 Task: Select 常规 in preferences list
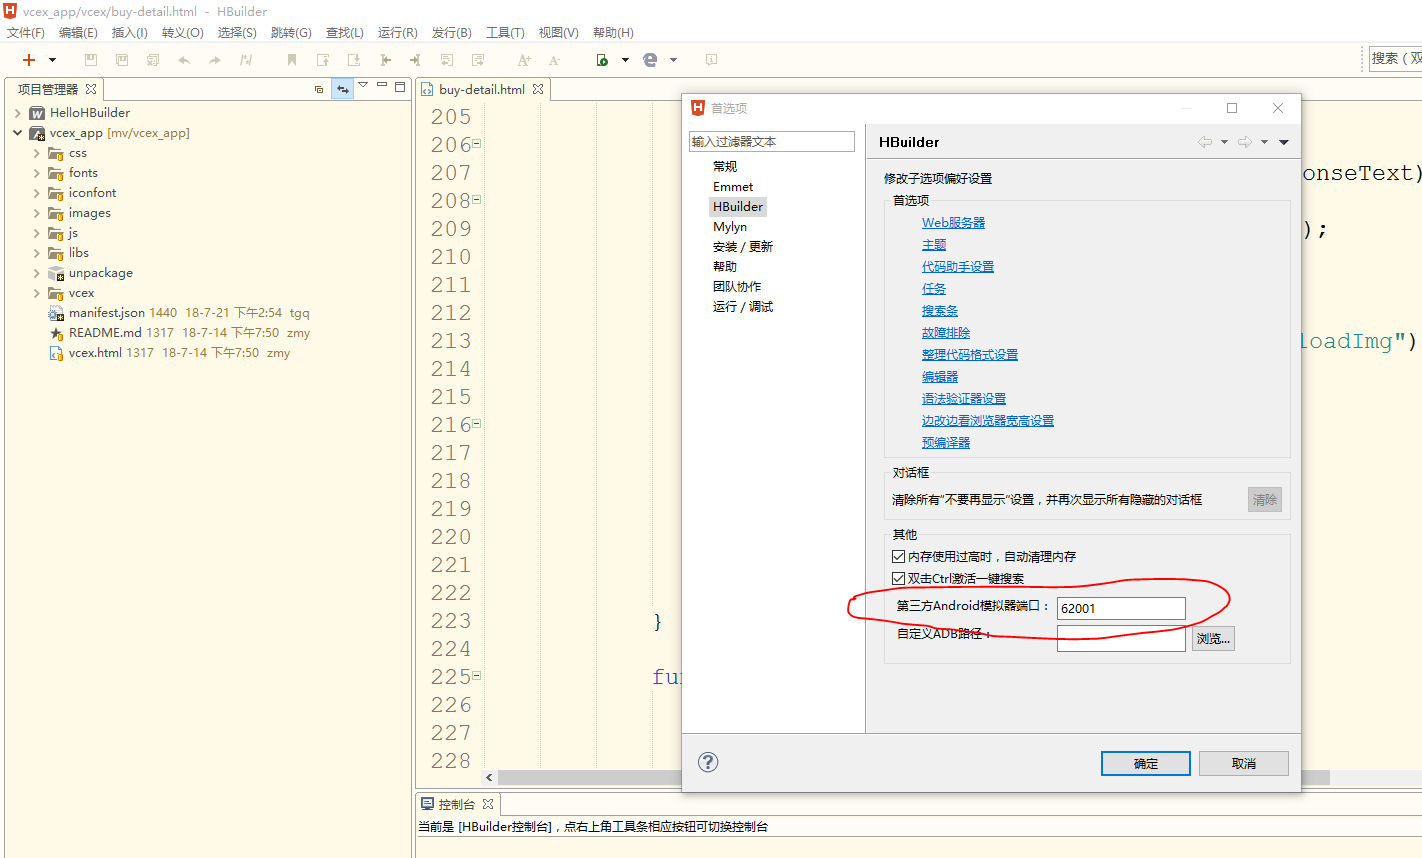pyautogui.click(x=725, y=166)
